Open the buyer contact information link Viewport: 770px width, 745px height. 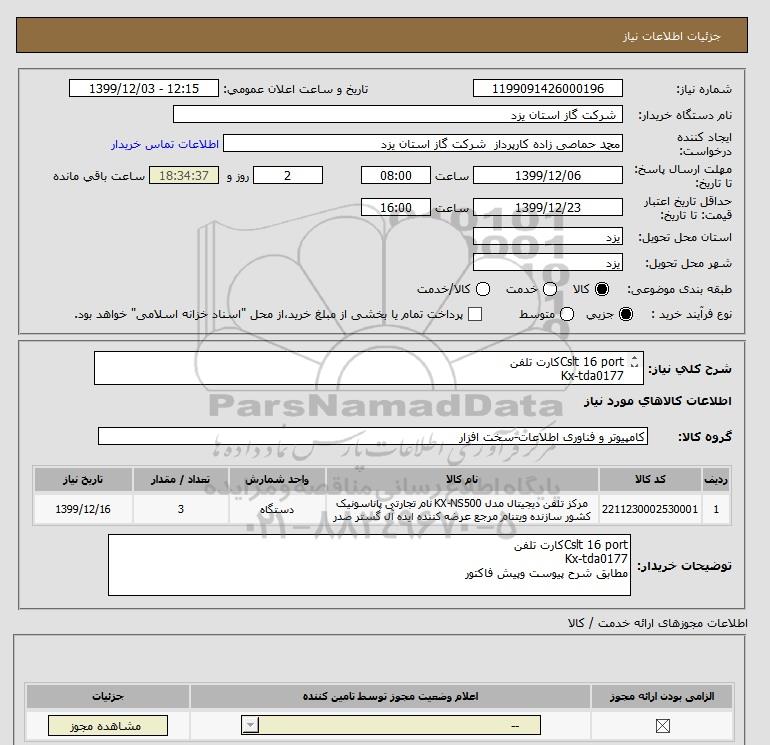click(165, 144)
